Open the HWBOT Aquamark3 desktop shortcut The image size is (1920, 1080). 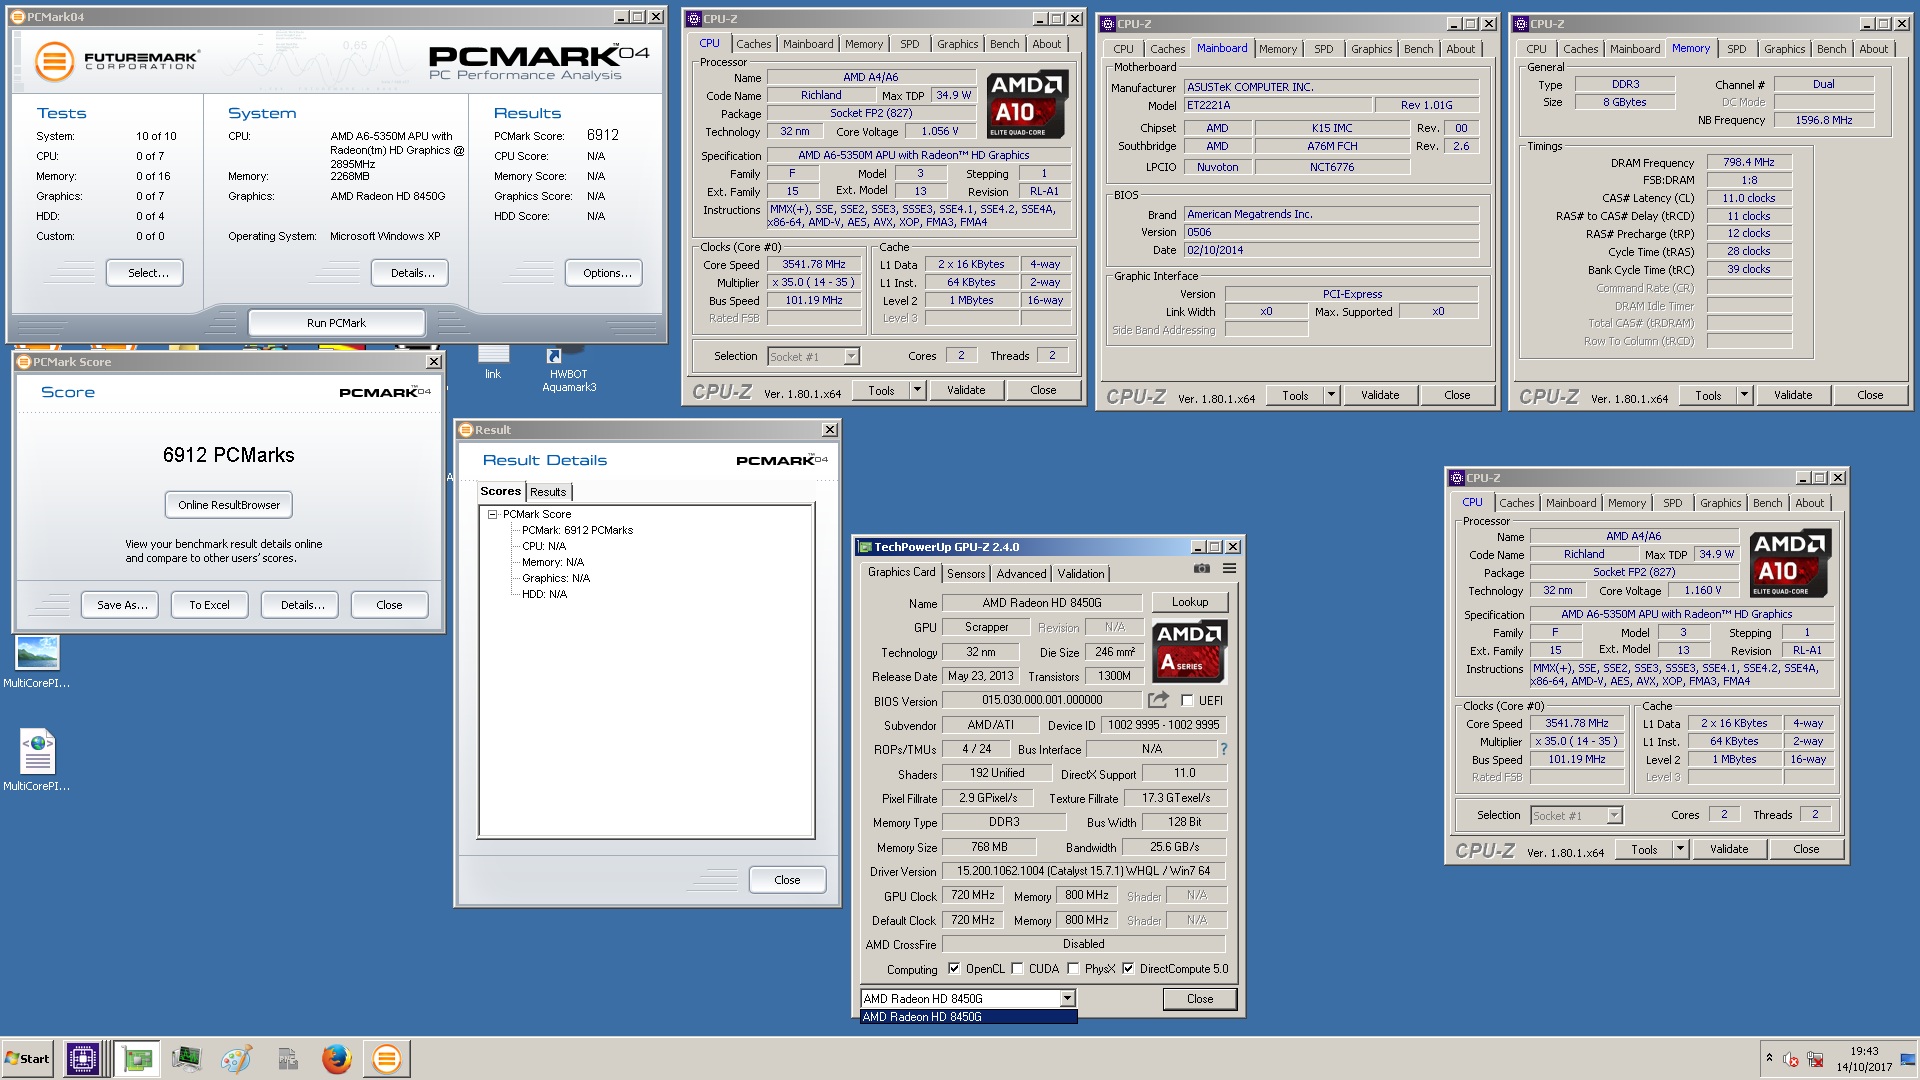(568, 368)
